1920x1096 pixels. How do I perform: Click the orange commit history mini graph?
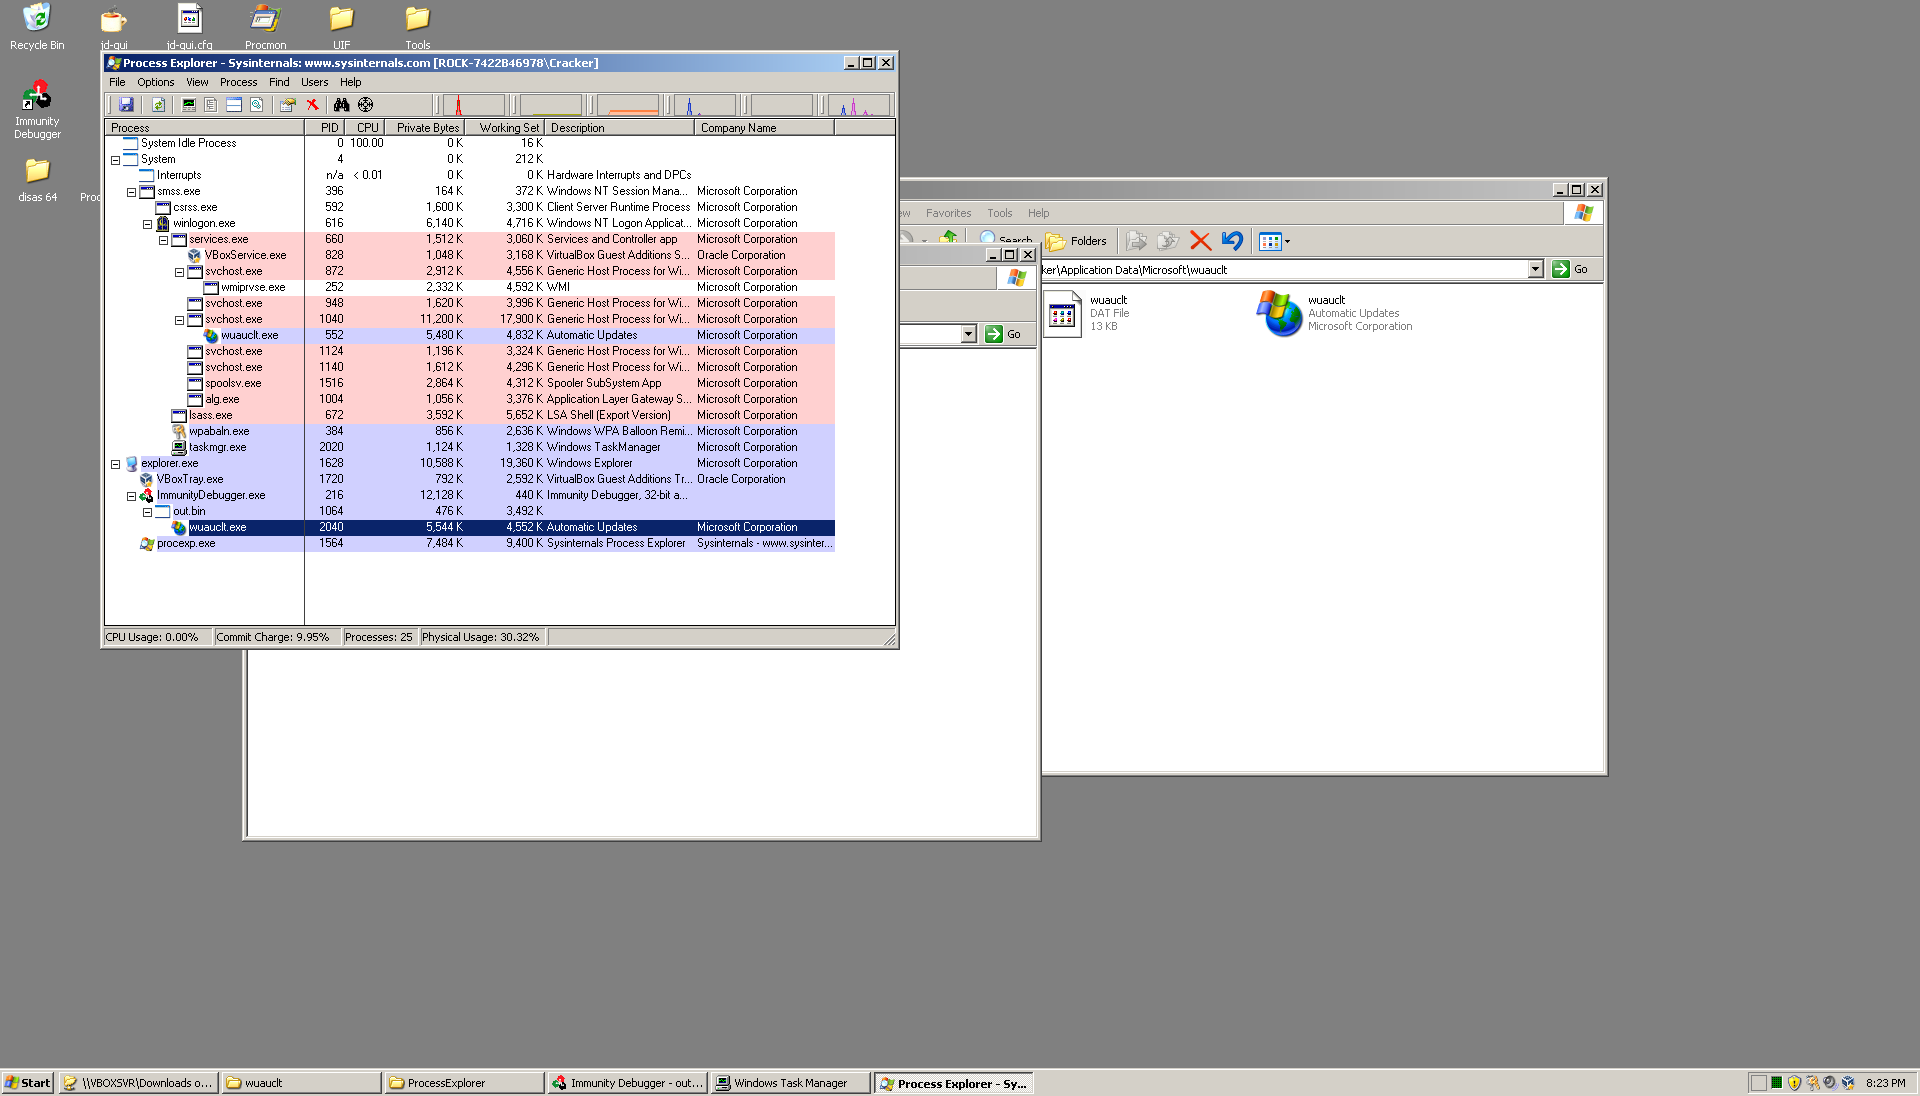[628, 105]
